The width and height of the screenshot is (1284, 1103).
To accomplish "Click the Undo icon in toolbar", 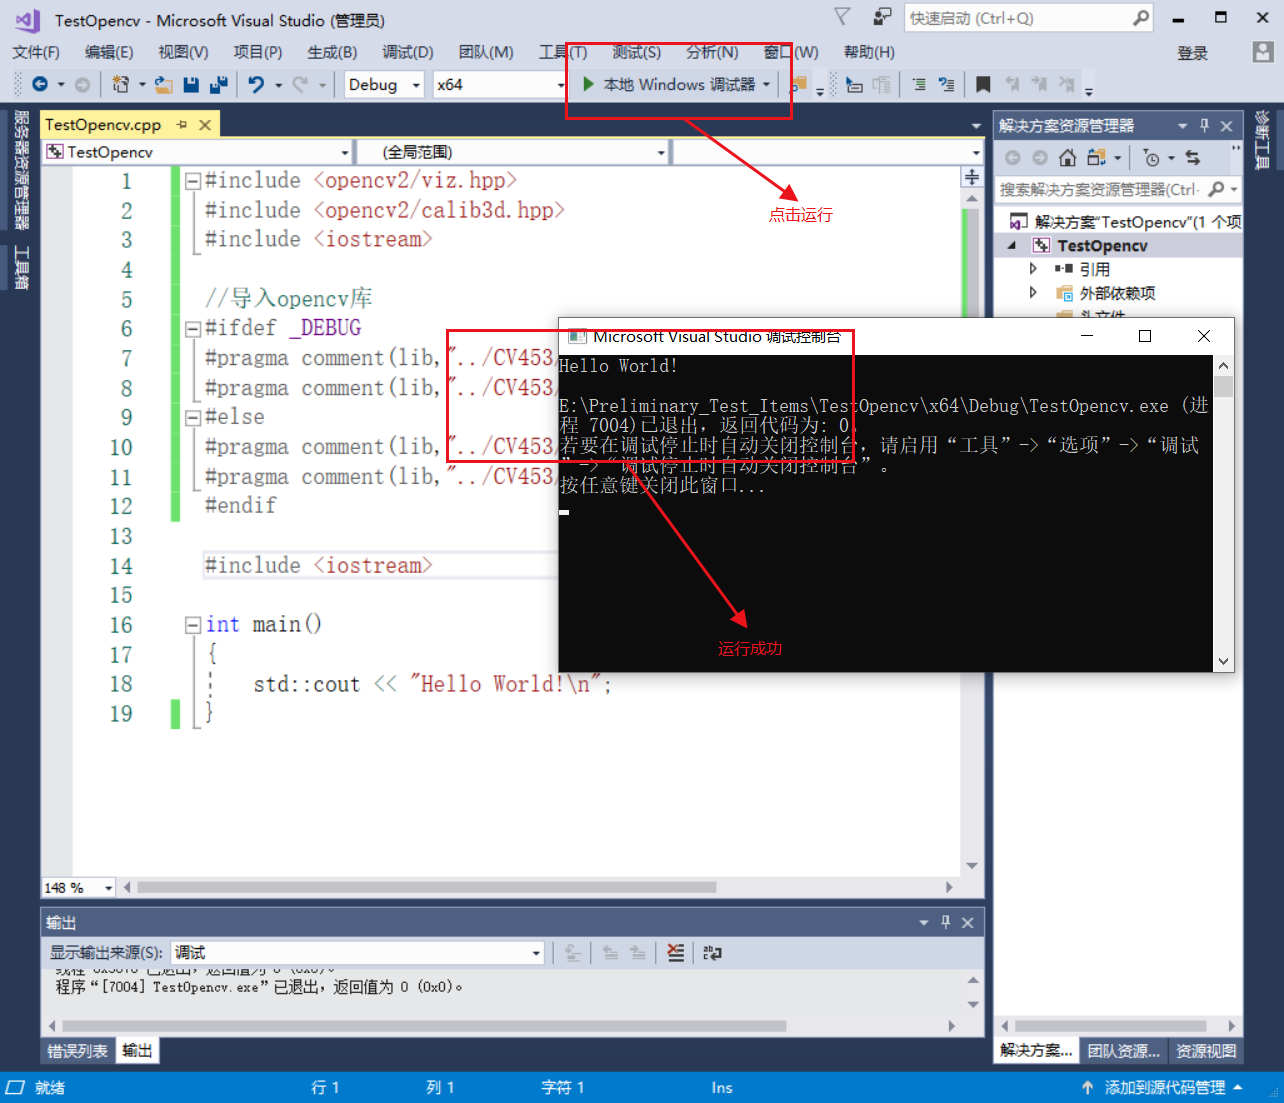I will click(x=257, y=85).
